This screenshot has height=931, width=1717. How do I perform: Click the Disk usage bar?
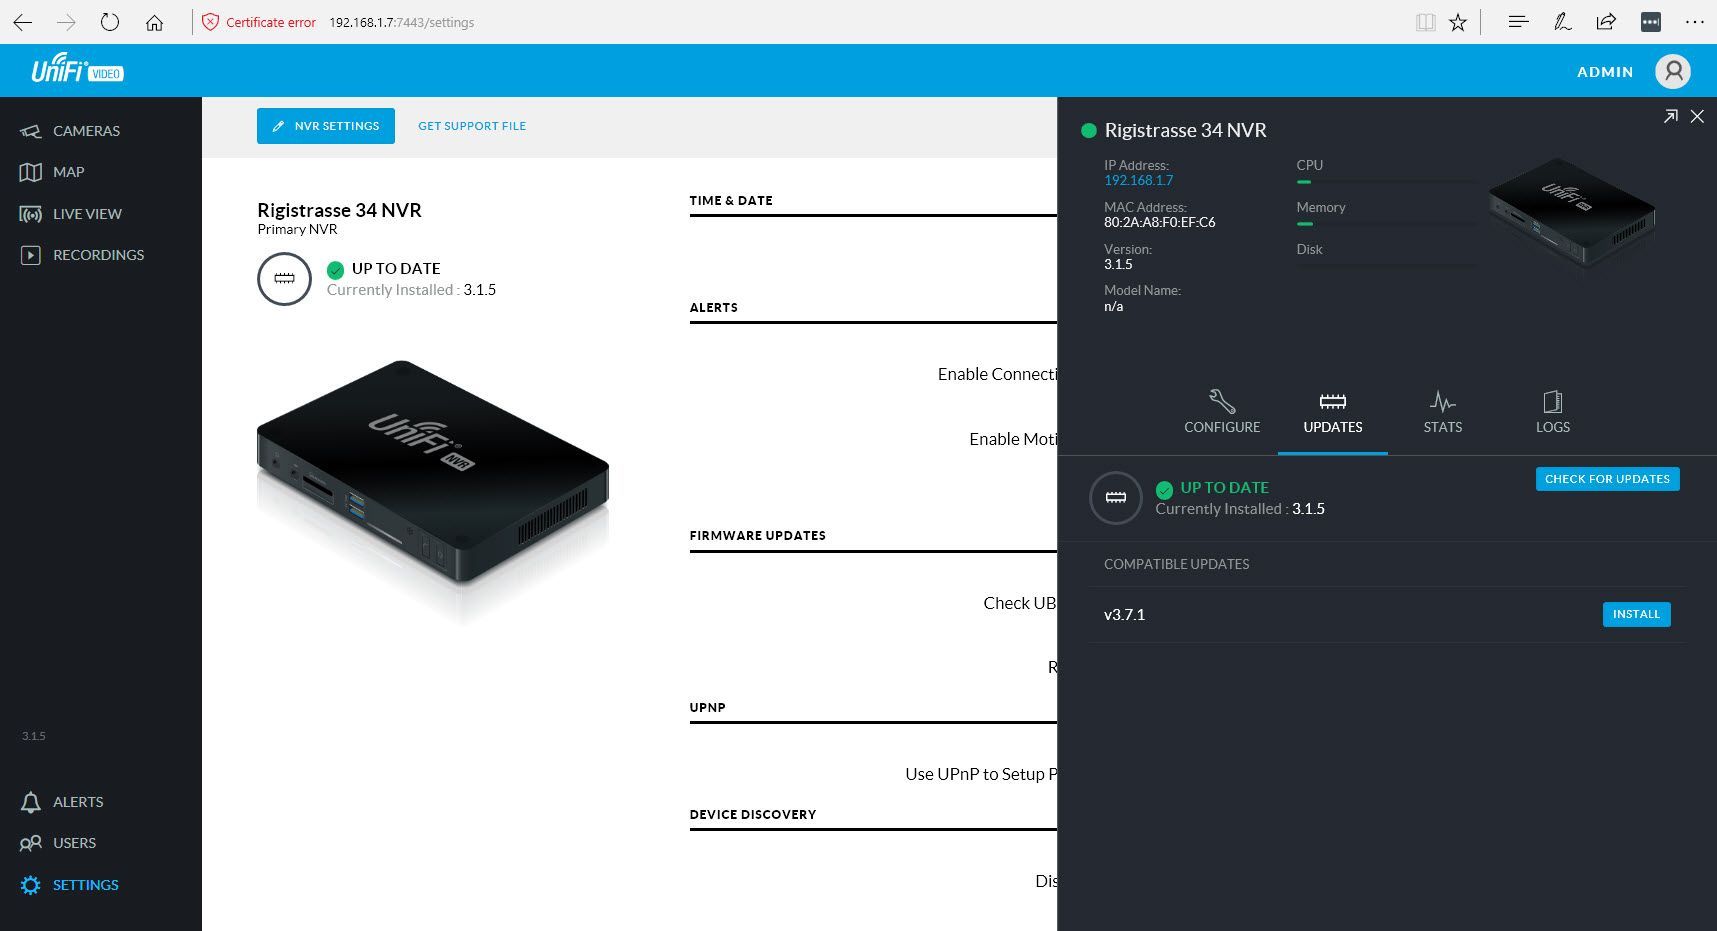[1386, 266]
